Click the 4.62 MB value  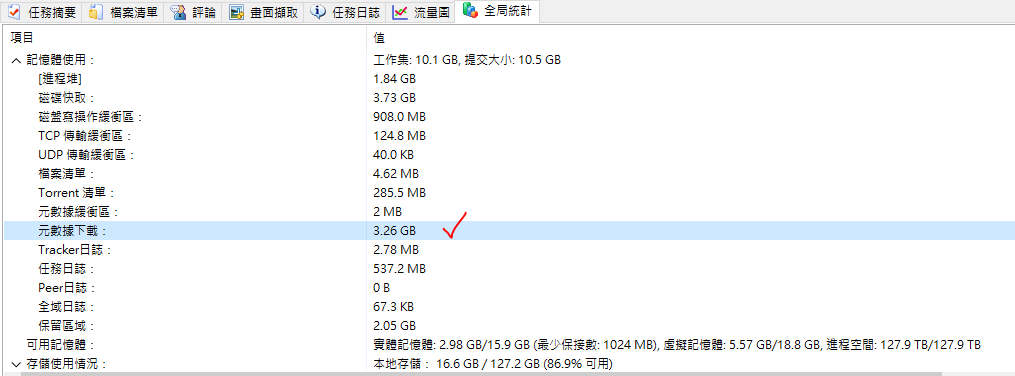coord(396,174)
